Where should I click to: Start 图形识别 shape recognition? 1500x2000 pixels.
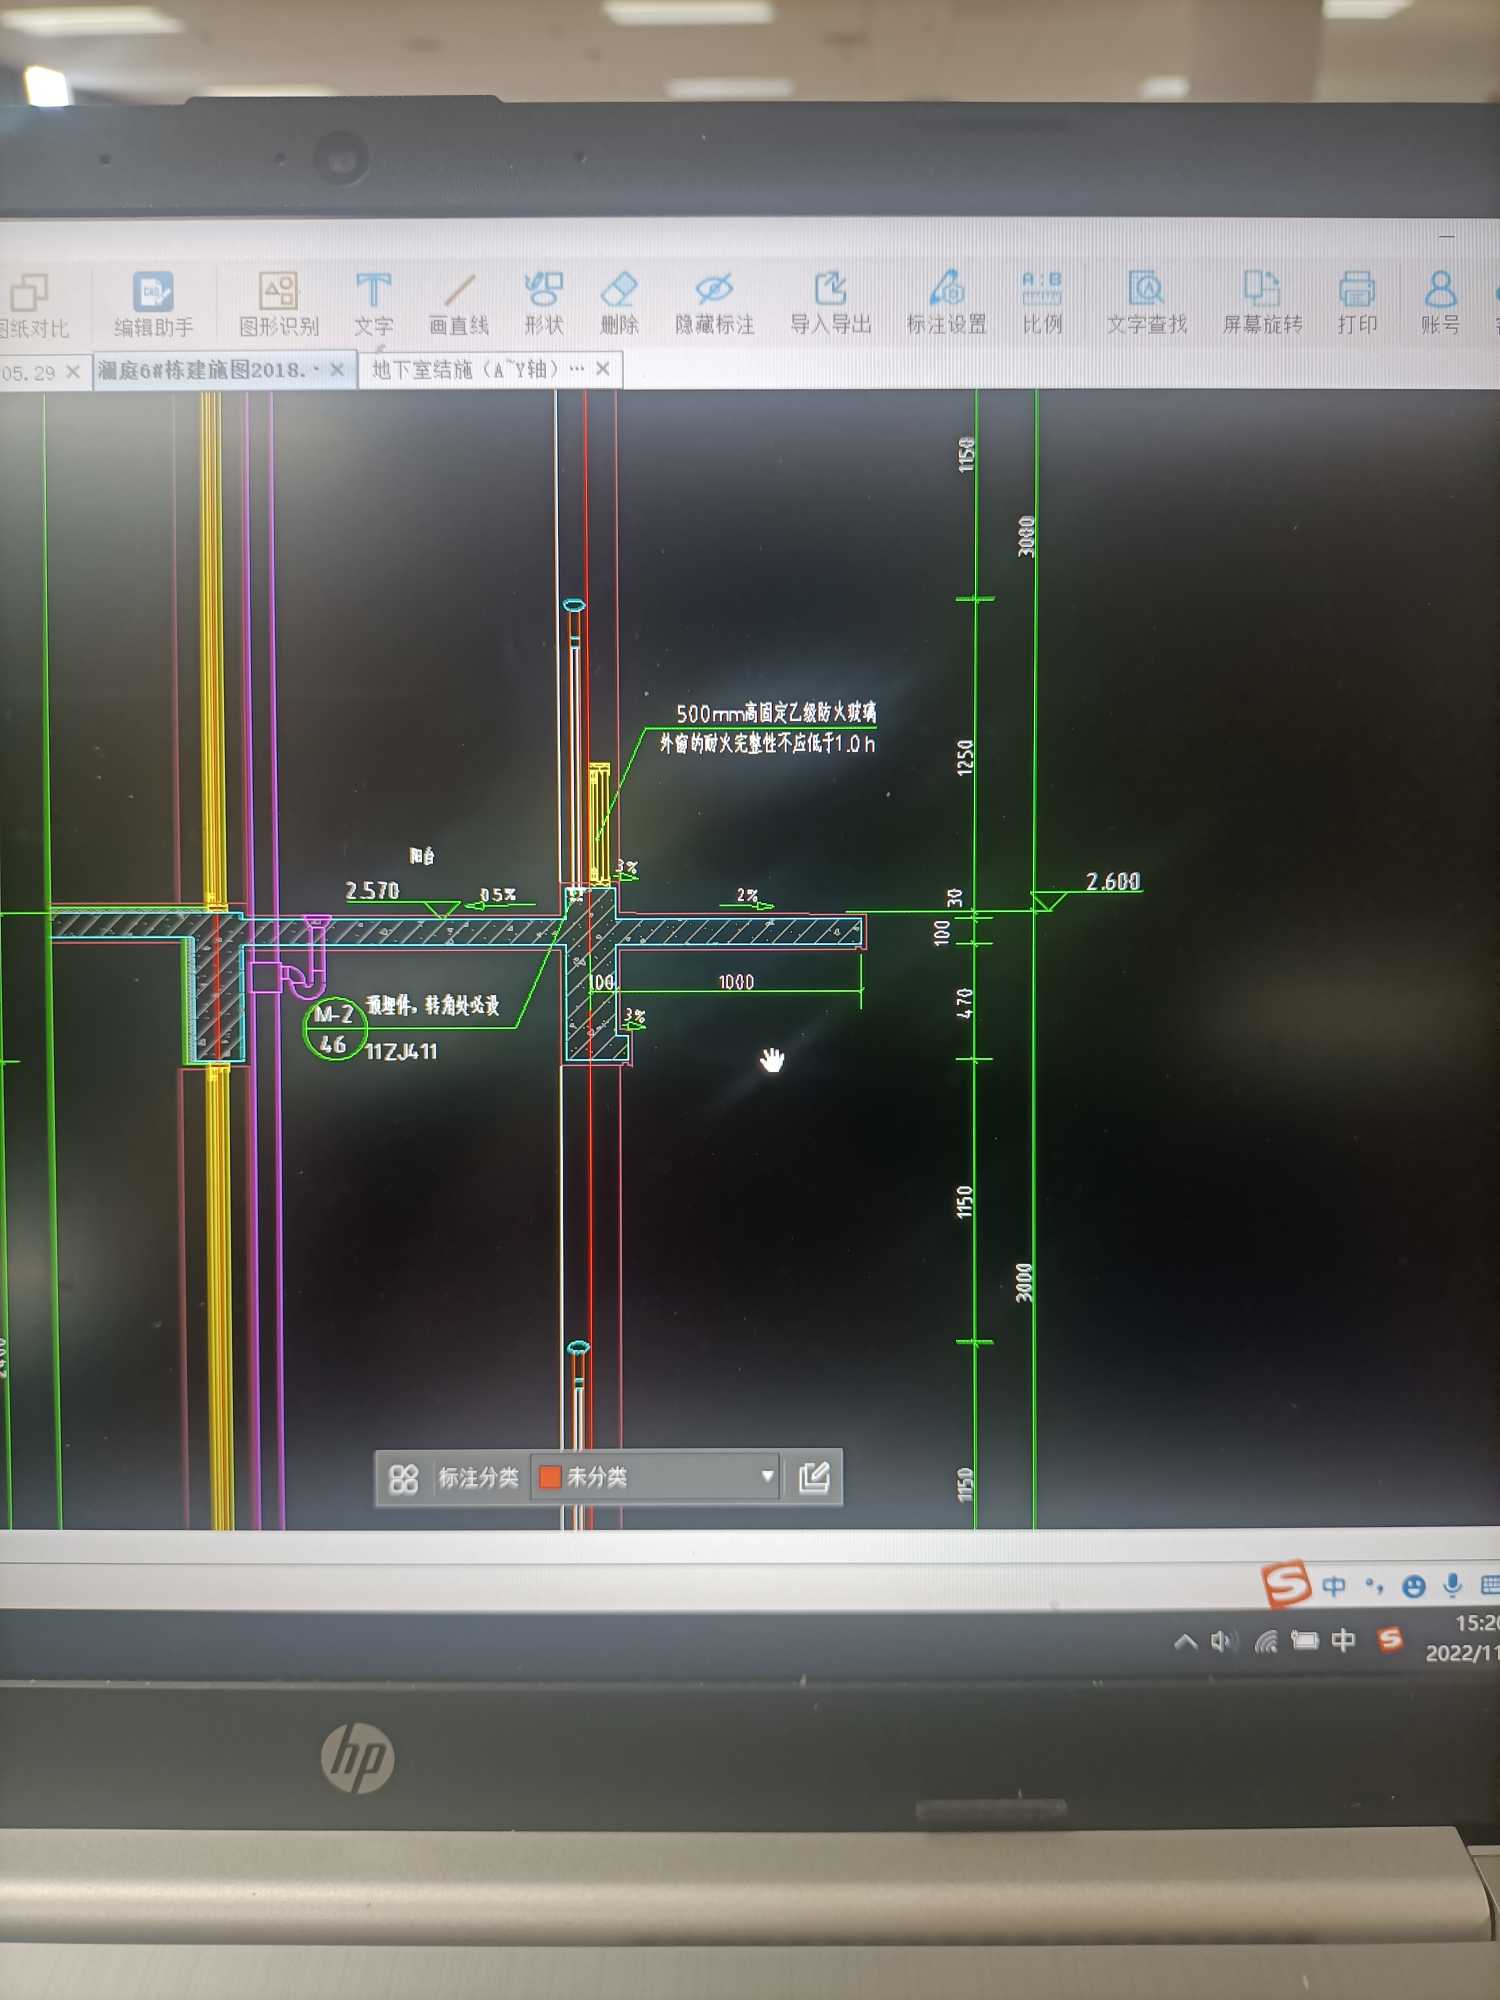(278, 305)
